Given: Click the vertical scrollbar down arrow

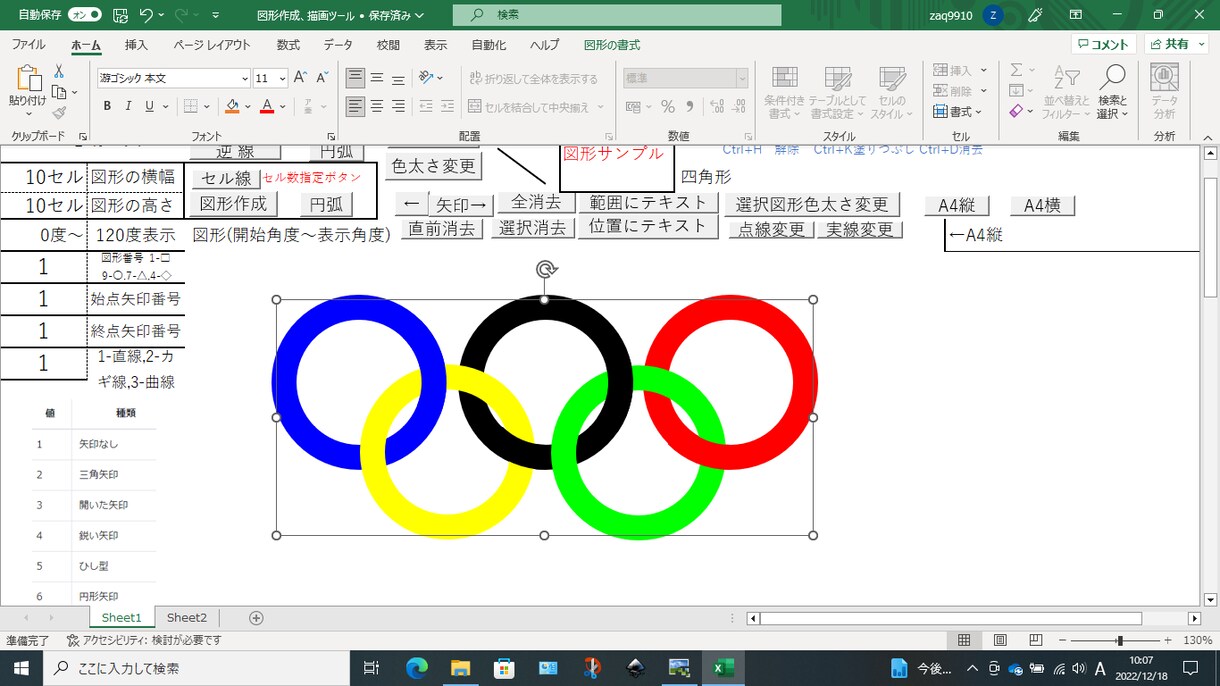Looking at the screenshot, I should tap(1210, 600).
